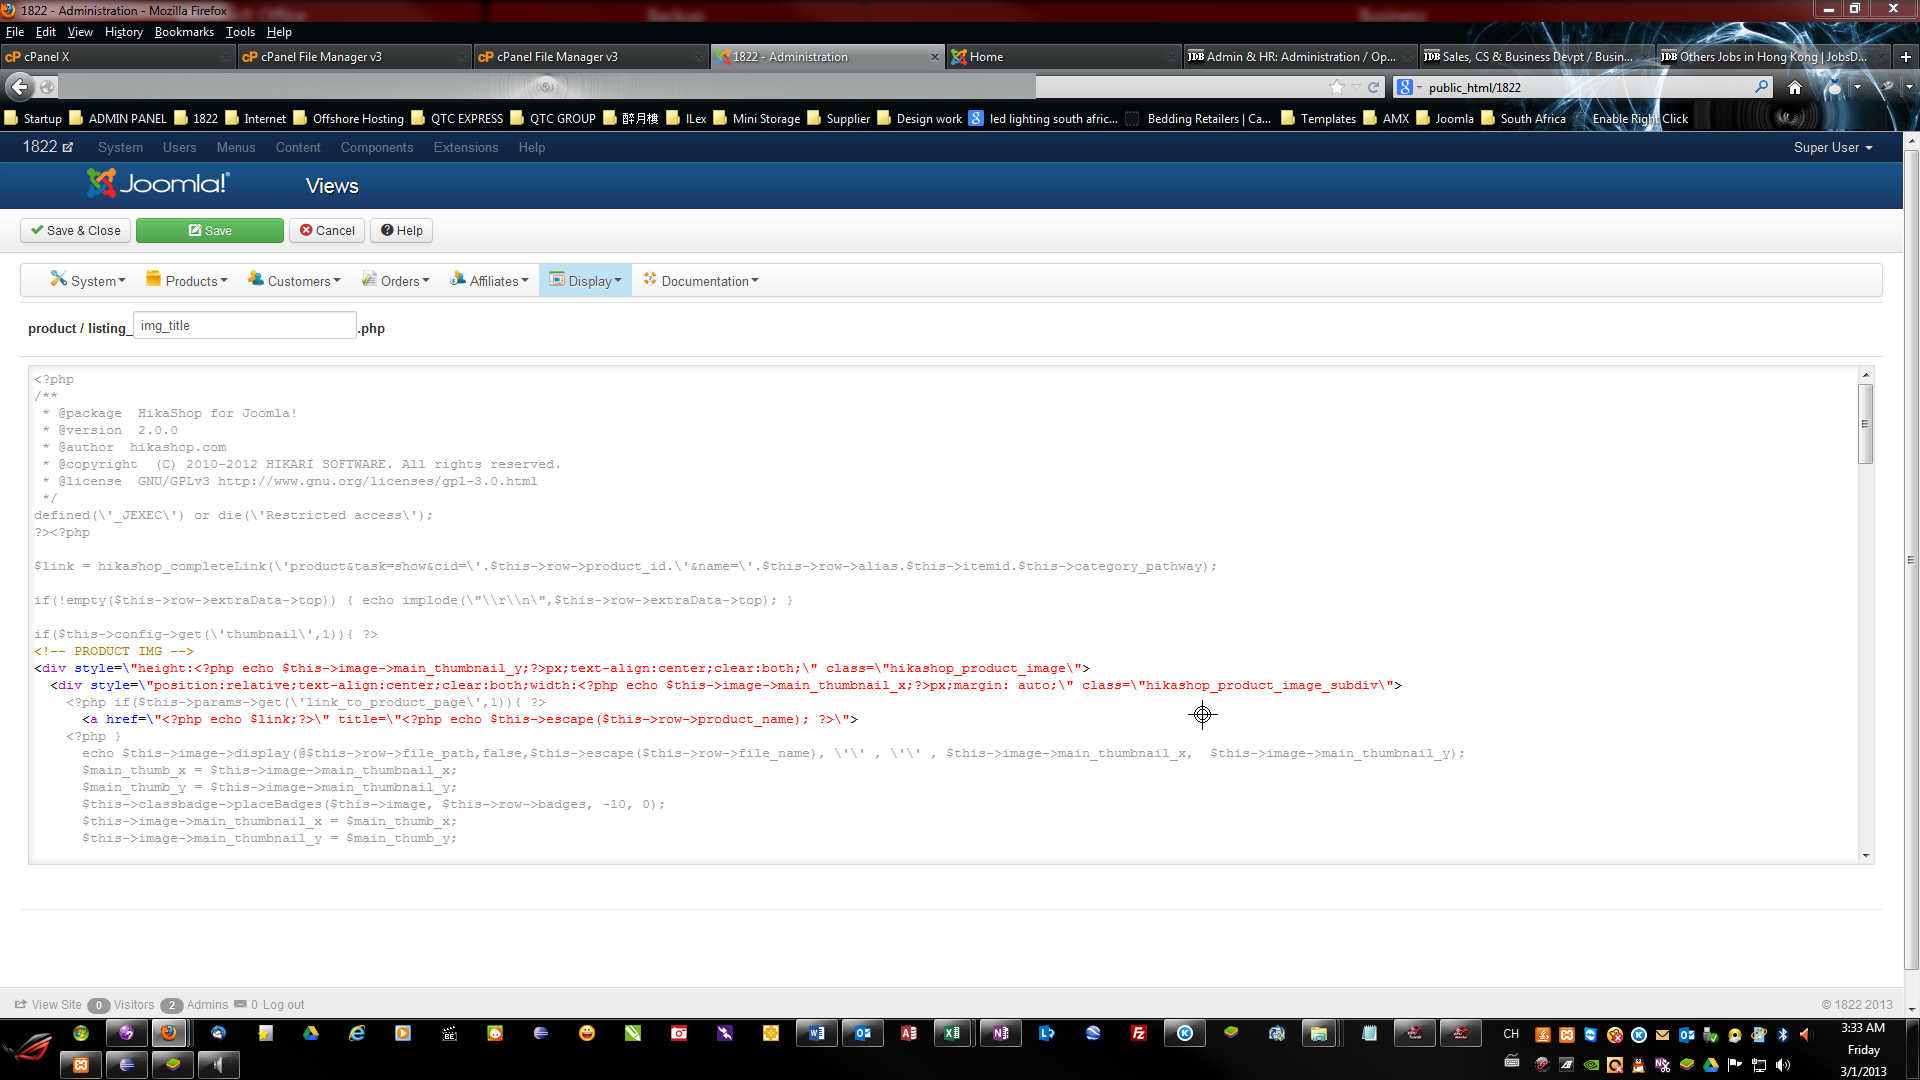Open a new browser tab with plus
This screenshot has width=1920, height=1080.
(1905, 57)
